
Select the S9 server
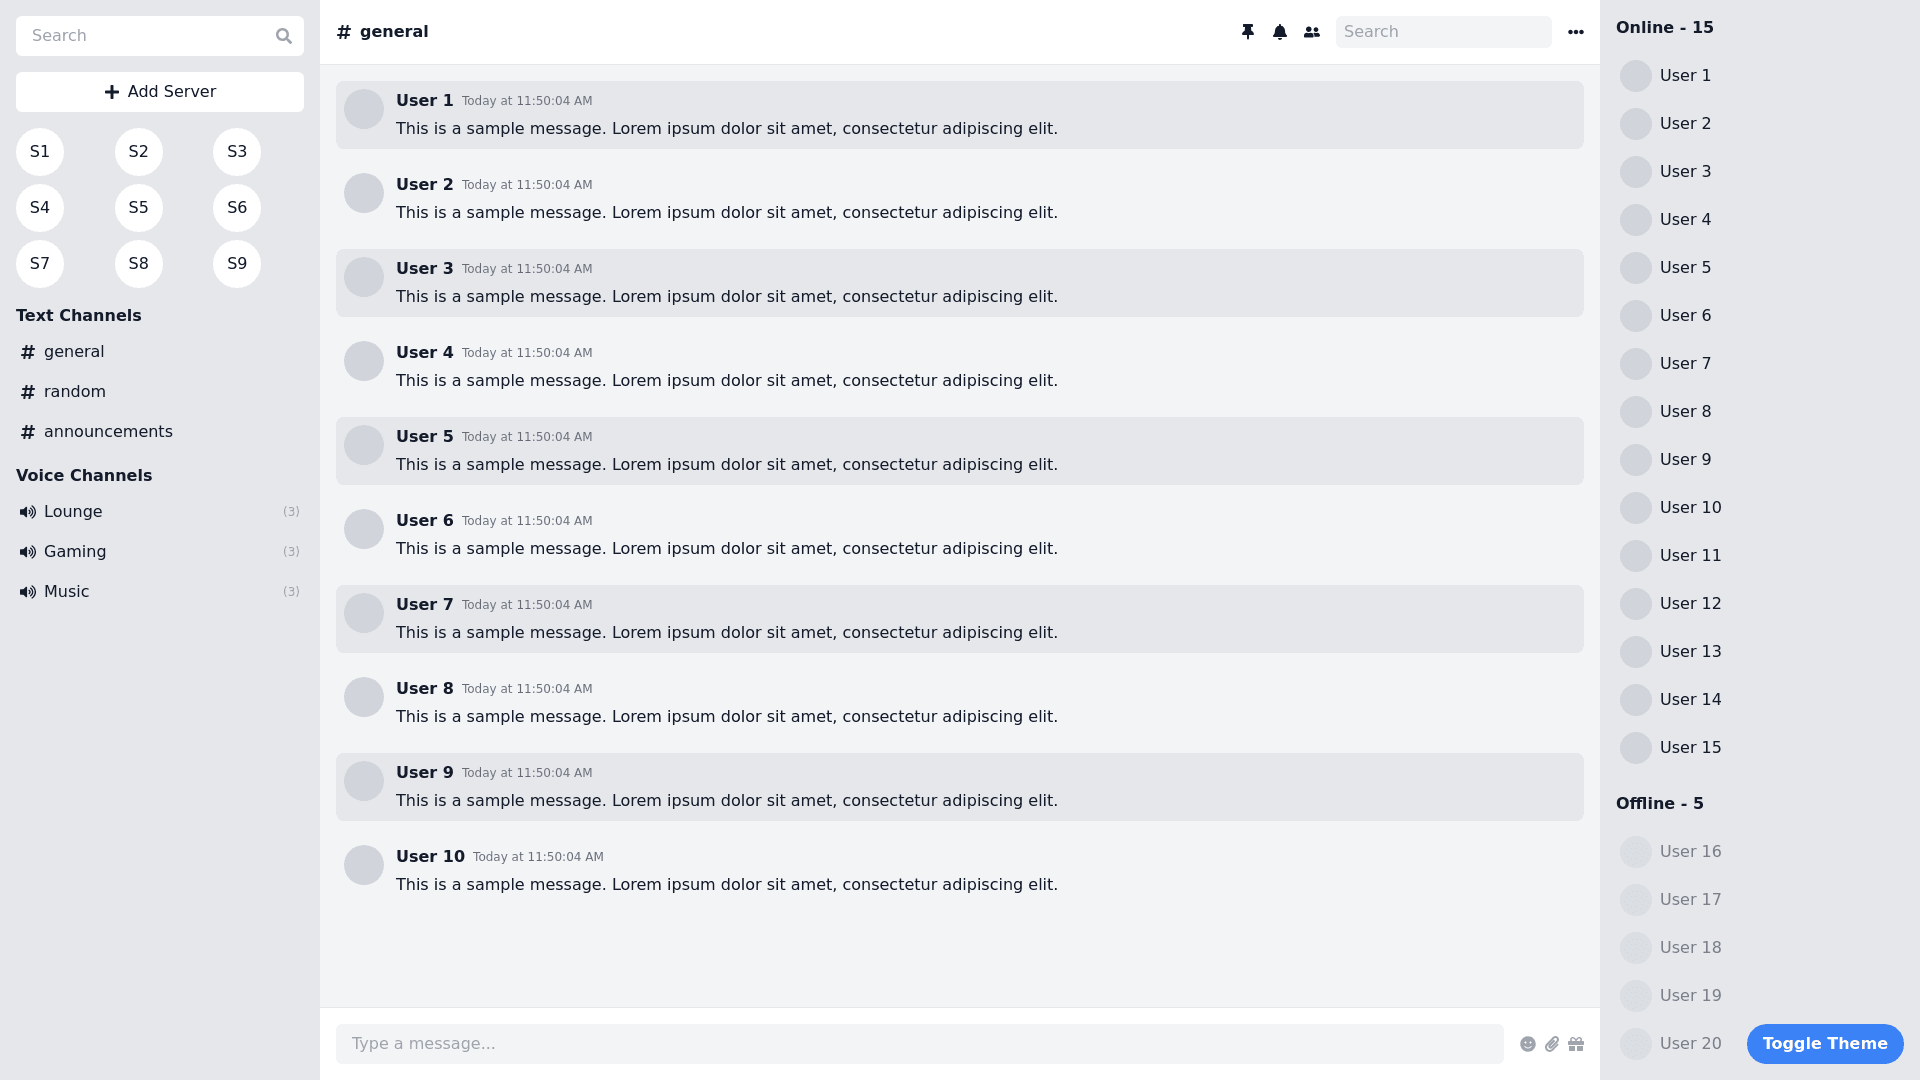[237, 264]
